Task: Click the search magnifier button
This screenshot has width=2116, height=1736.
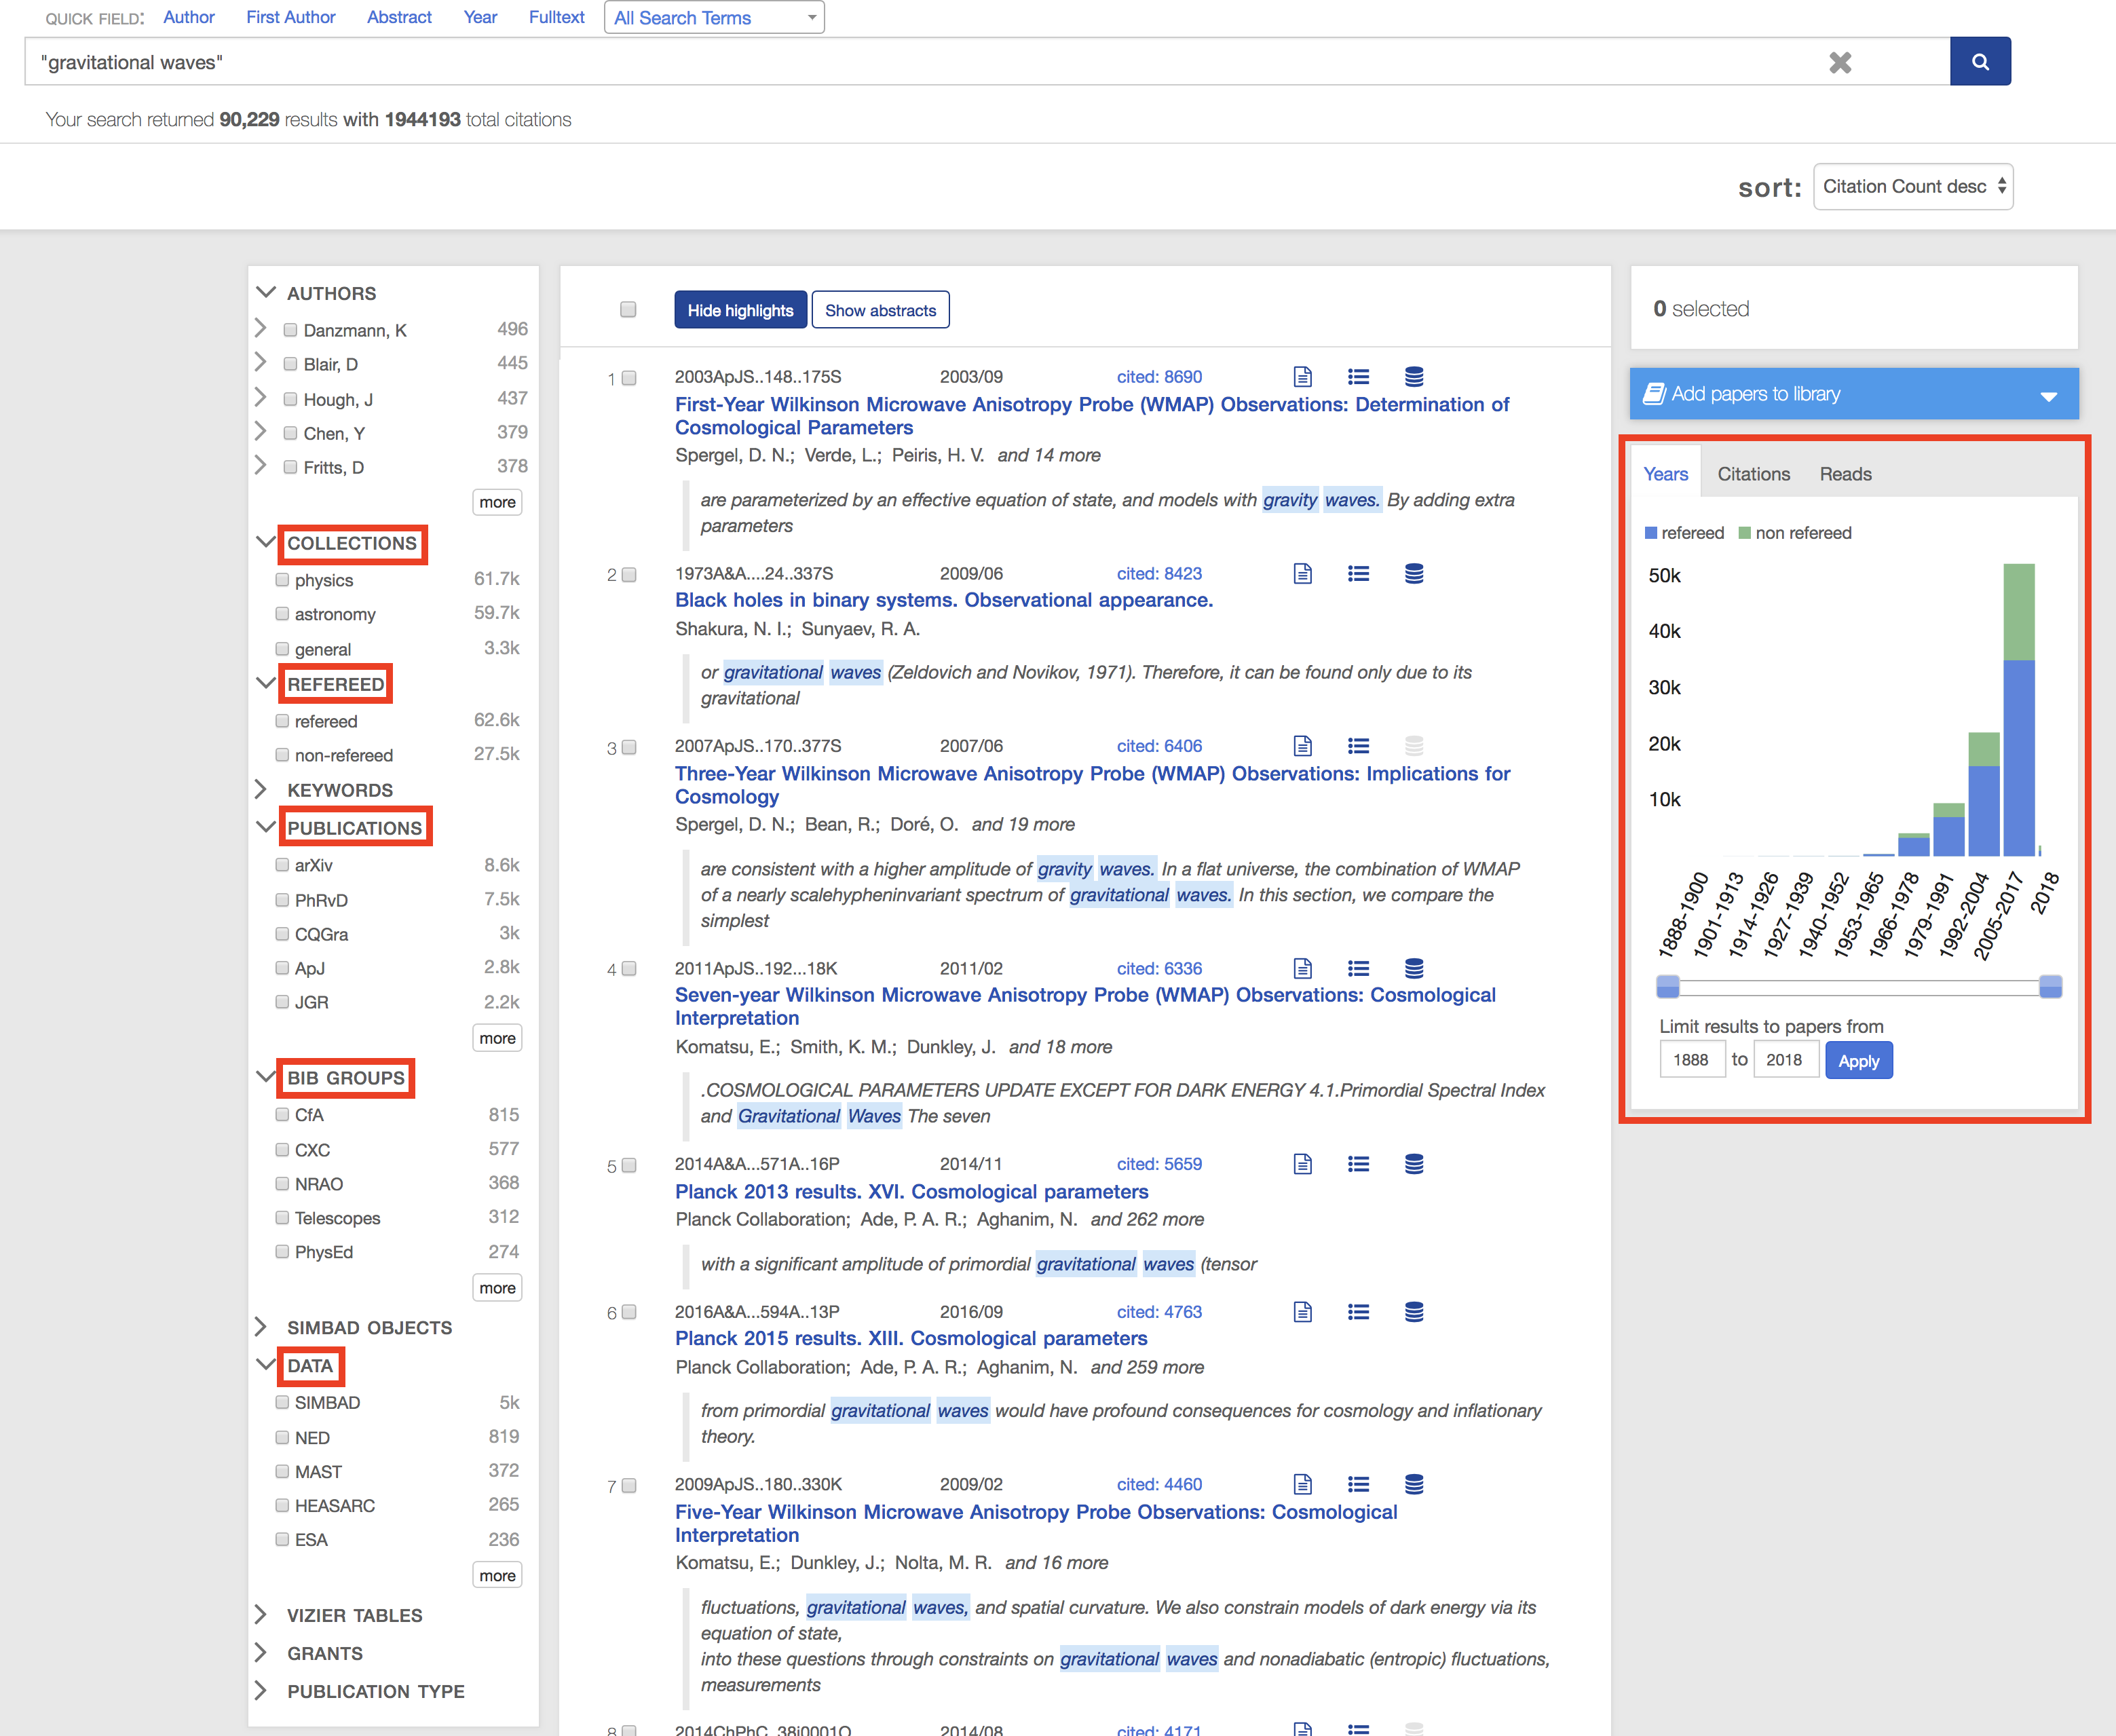Action: click(1980, 61)
